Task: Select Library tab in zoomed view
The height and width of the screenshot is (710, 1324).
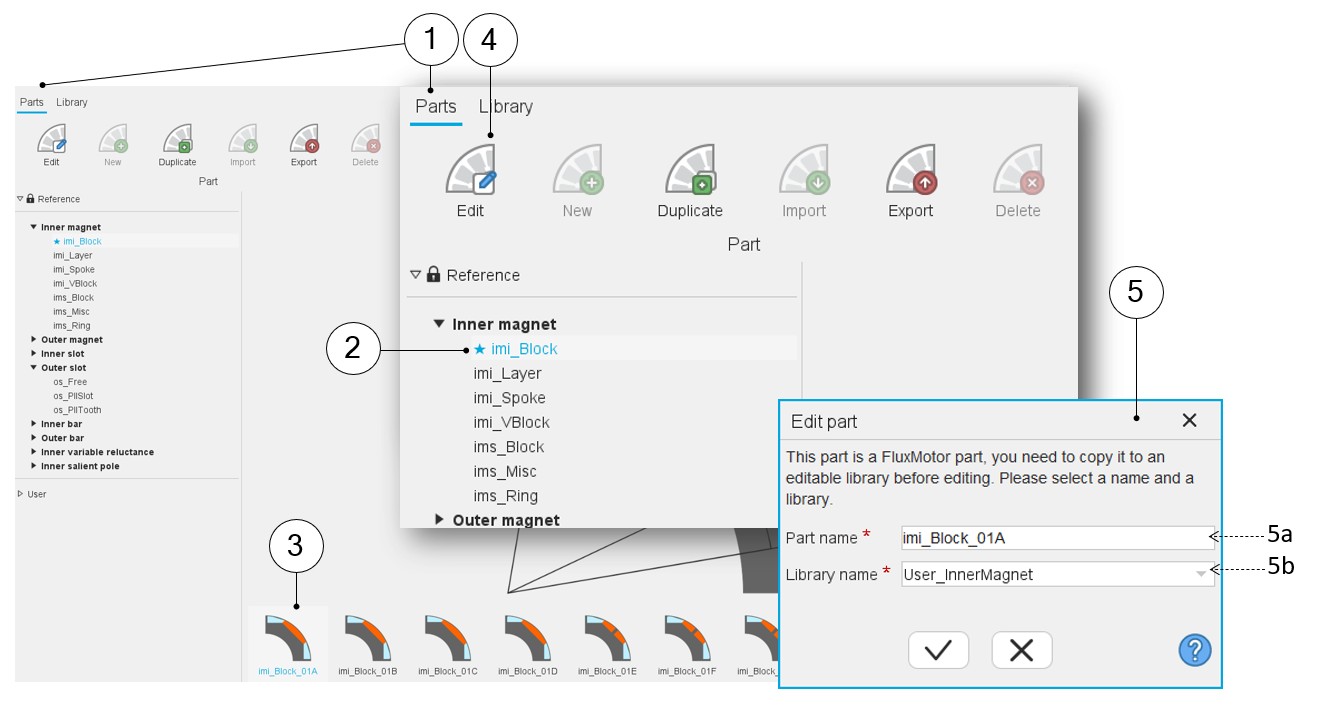Action: tap(506, 106)
